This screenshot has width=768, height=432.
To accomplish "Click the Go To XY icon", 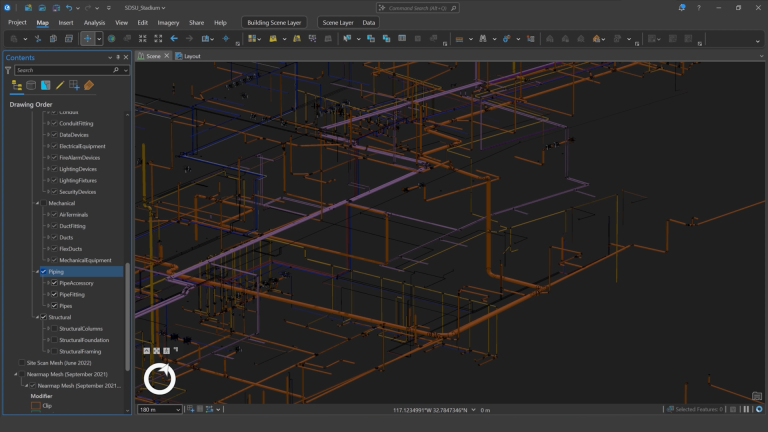I will coord(226,39).
